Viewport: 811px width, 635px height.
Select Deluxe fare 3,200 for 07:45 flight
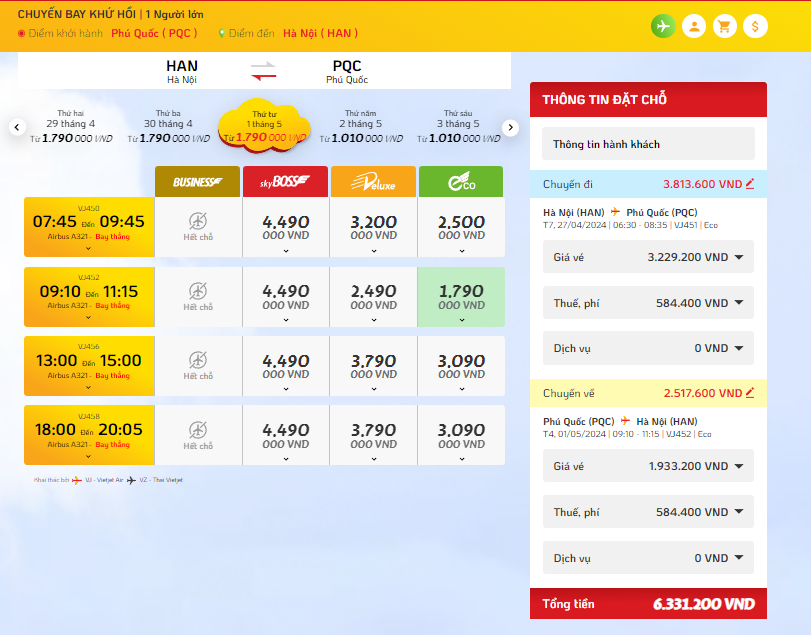[373, 228]
